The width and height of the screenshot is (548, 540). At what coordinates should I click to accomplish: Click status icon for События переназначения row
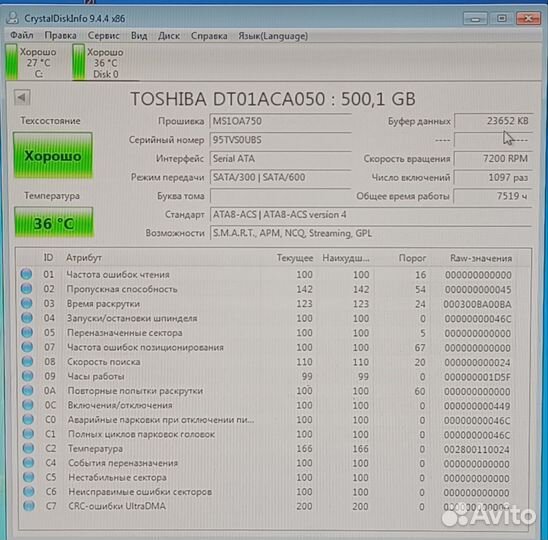click(x=29, y=462)
